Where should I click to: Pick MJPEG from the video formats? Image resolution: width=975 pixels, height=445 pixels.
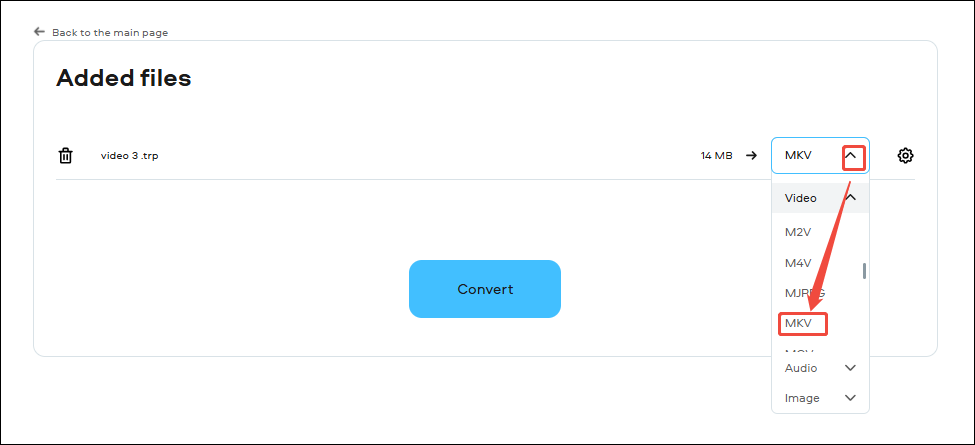coord(805,293)
